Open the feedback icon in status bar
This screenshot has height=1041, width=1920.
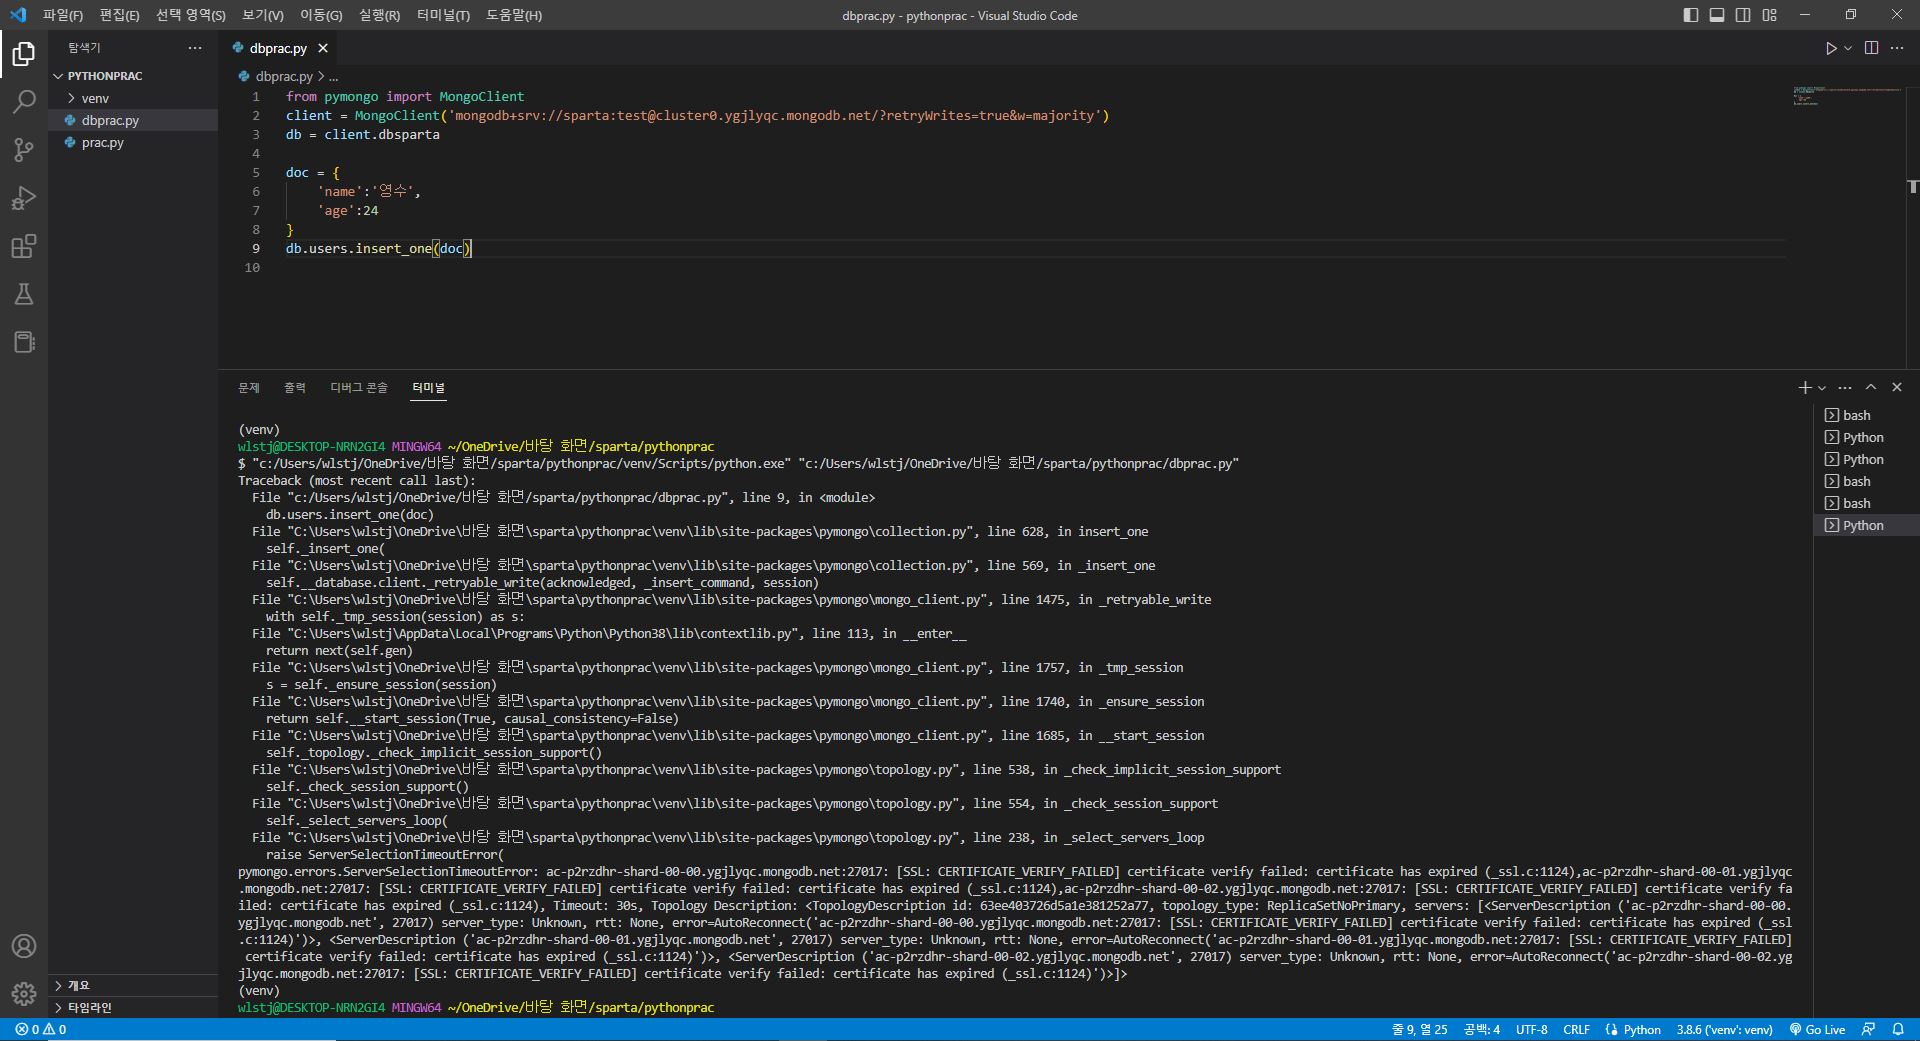(x=1868, y=1029)
